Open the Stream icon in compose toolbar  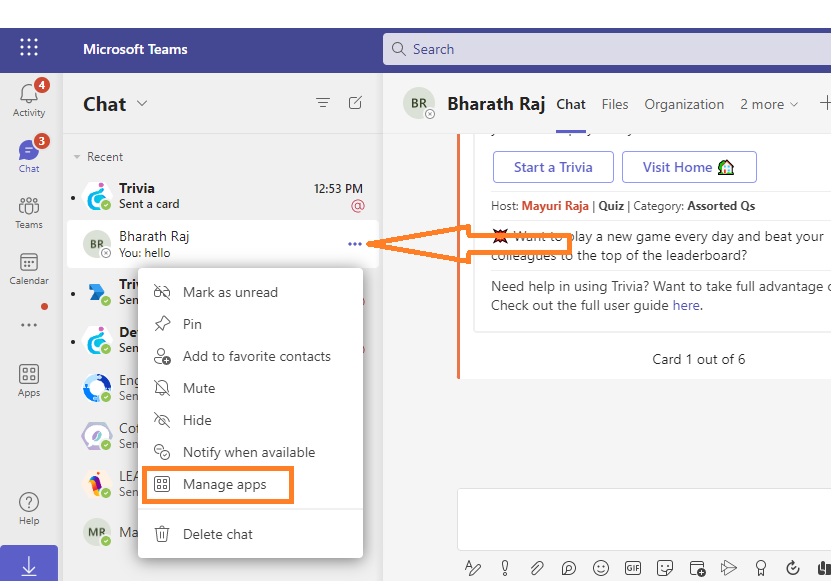coord(729,568)
